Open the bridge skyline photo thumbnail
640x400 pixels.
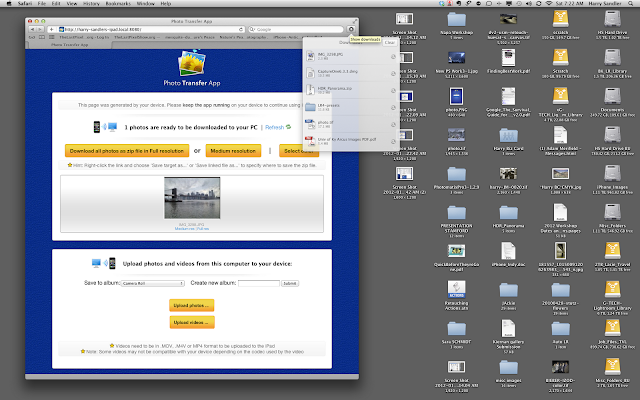(192, 198)
